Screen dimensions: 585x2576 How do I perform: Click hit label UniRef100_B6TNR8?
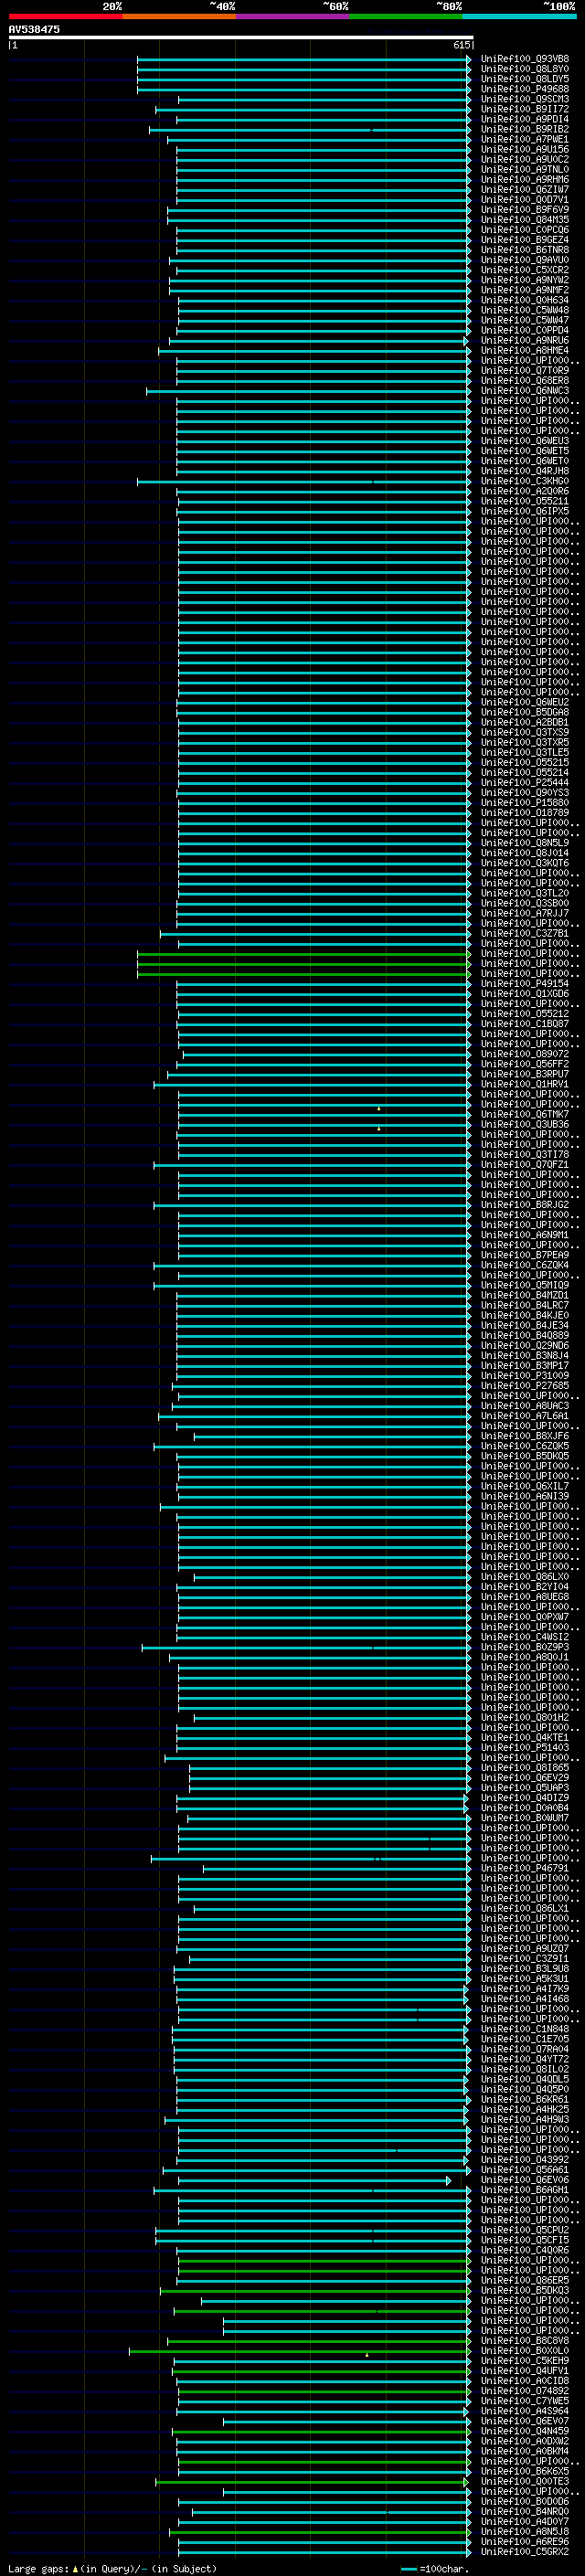[x=525, y=250]
